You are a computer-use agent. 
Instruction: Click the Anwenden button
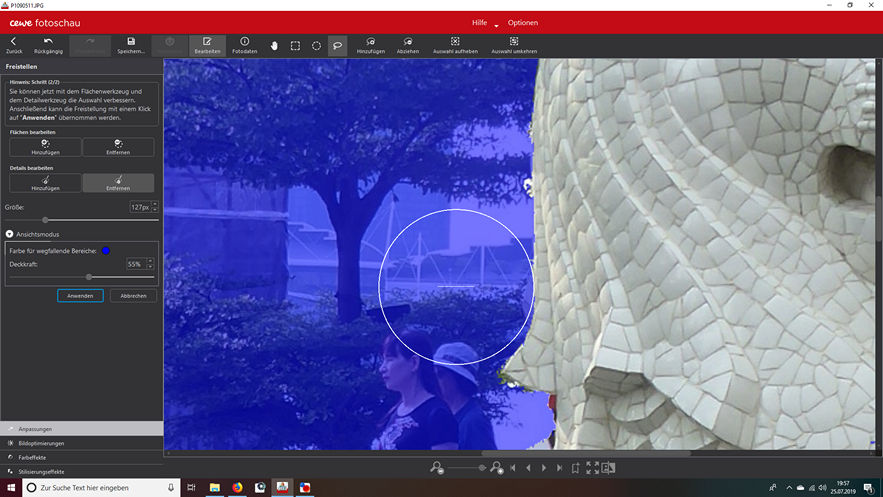click(80, 296)
